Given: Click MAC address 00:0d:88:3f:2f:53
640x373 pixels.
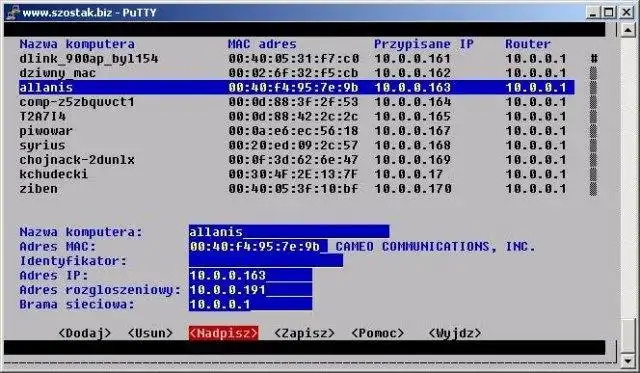Looking at the screenshot, I should click(x=293, y=102).
